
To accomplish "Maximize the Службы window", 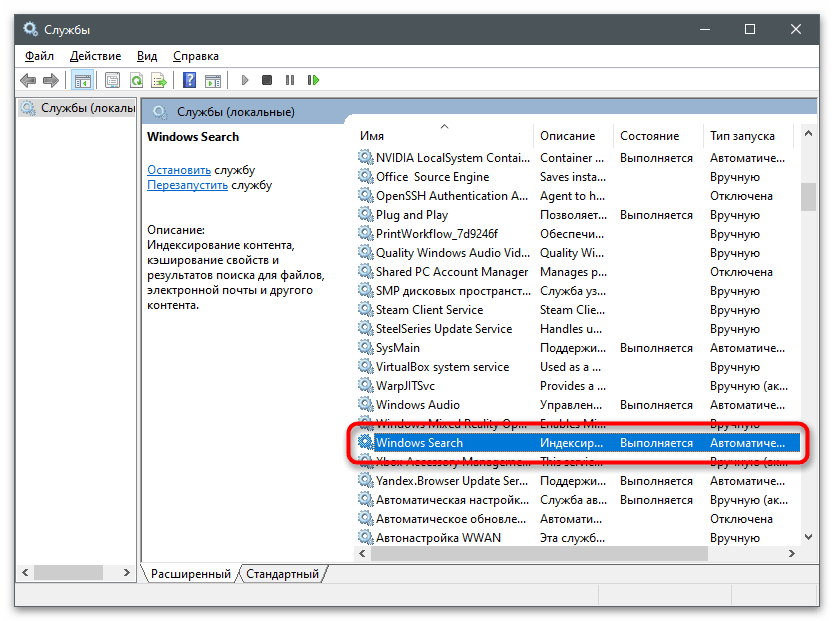I will point(750,29).
